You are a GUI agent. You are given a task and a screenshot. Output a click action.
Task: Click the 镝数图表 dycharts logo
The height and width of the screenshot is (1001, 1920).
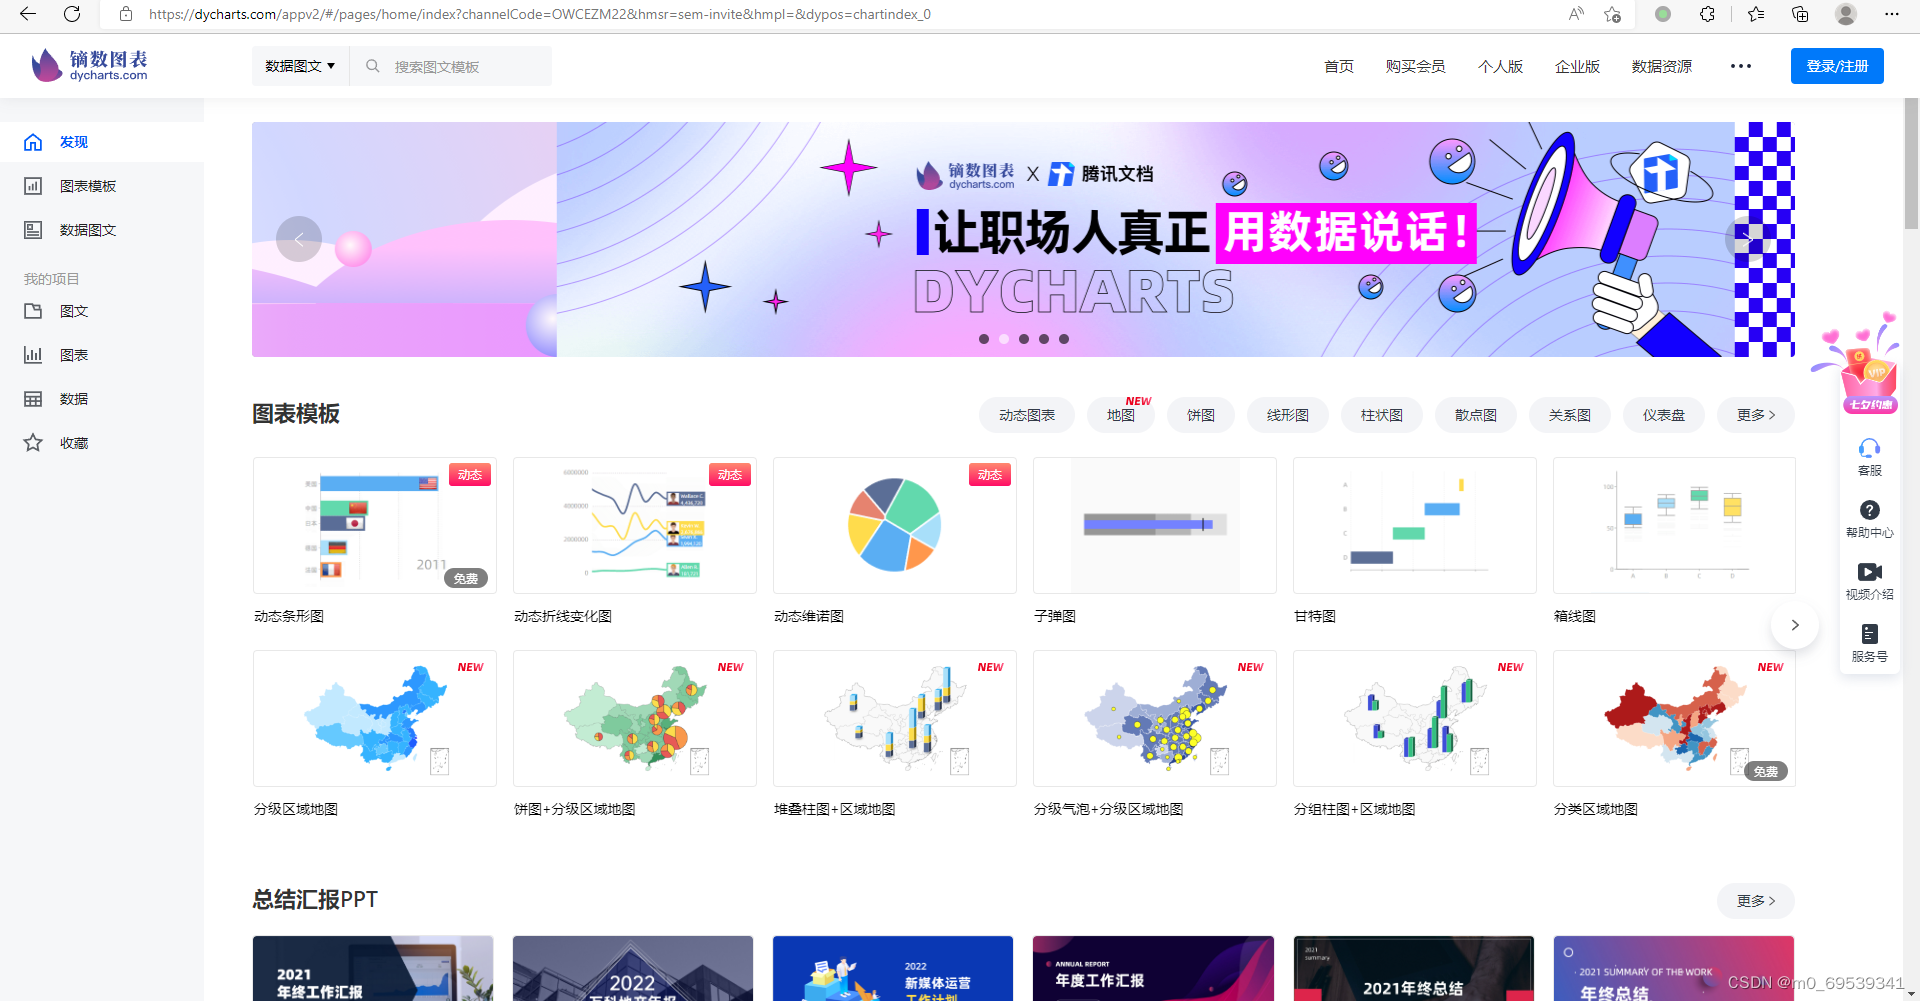(90, 66)
